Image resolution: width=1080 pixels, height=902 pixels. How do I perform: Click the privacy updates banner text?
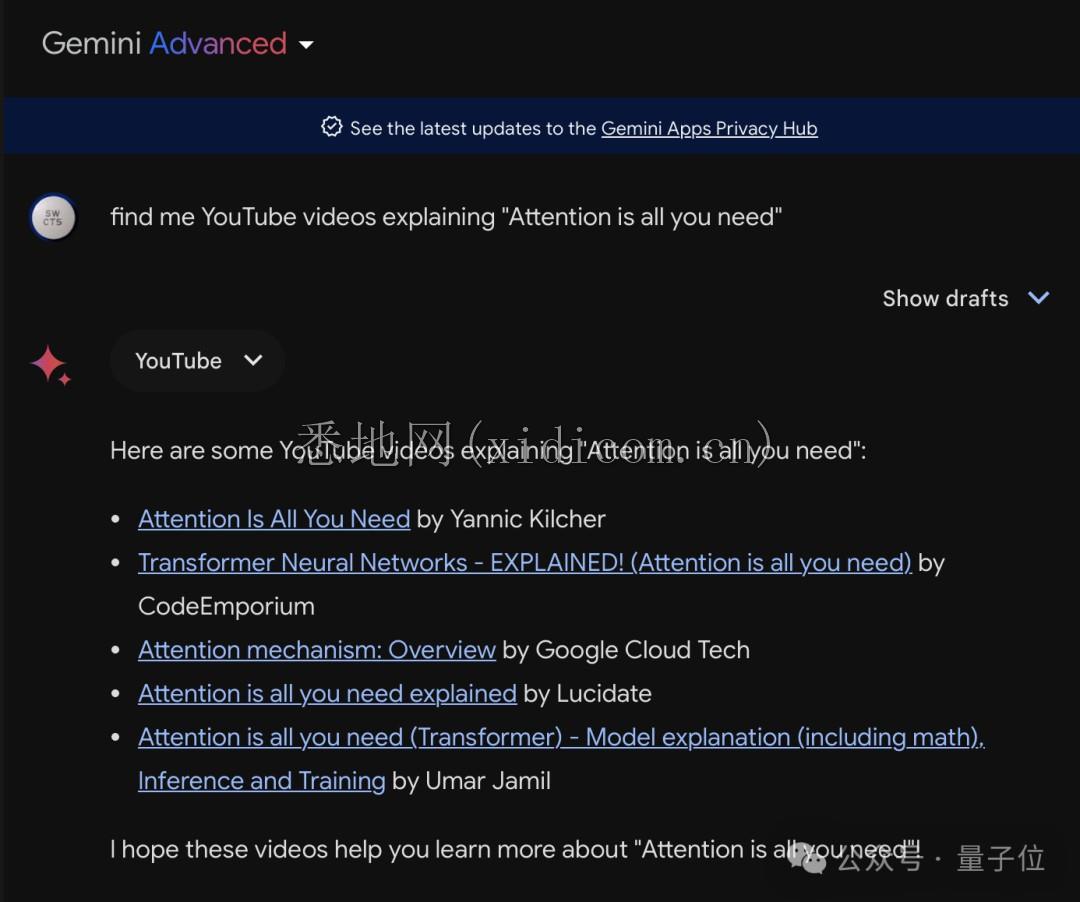(583, 129)
